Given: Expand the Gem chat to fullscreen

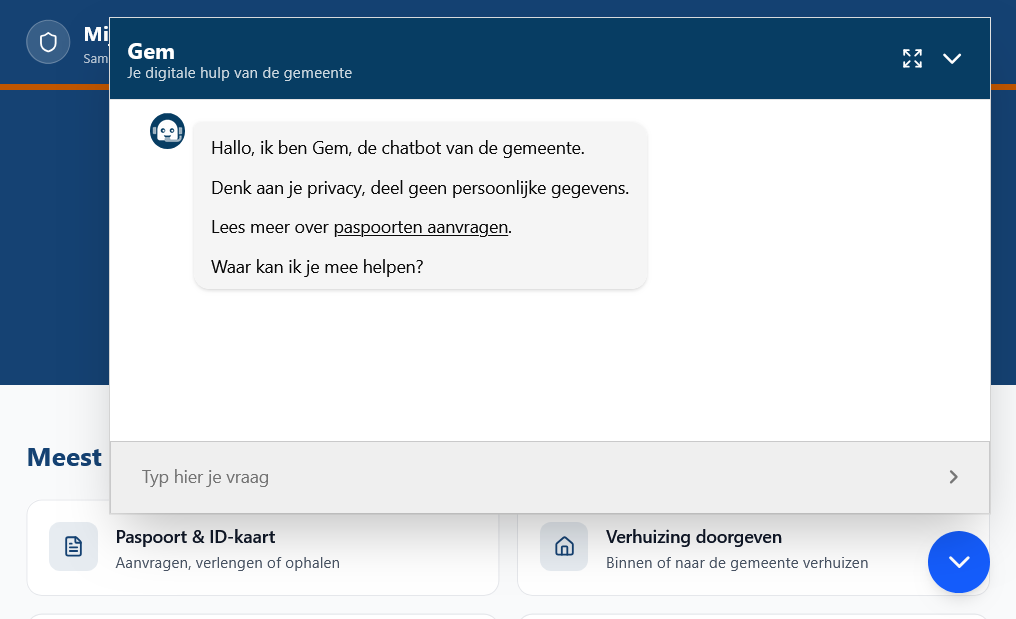Looking at the screenshot, I should 912,58.
